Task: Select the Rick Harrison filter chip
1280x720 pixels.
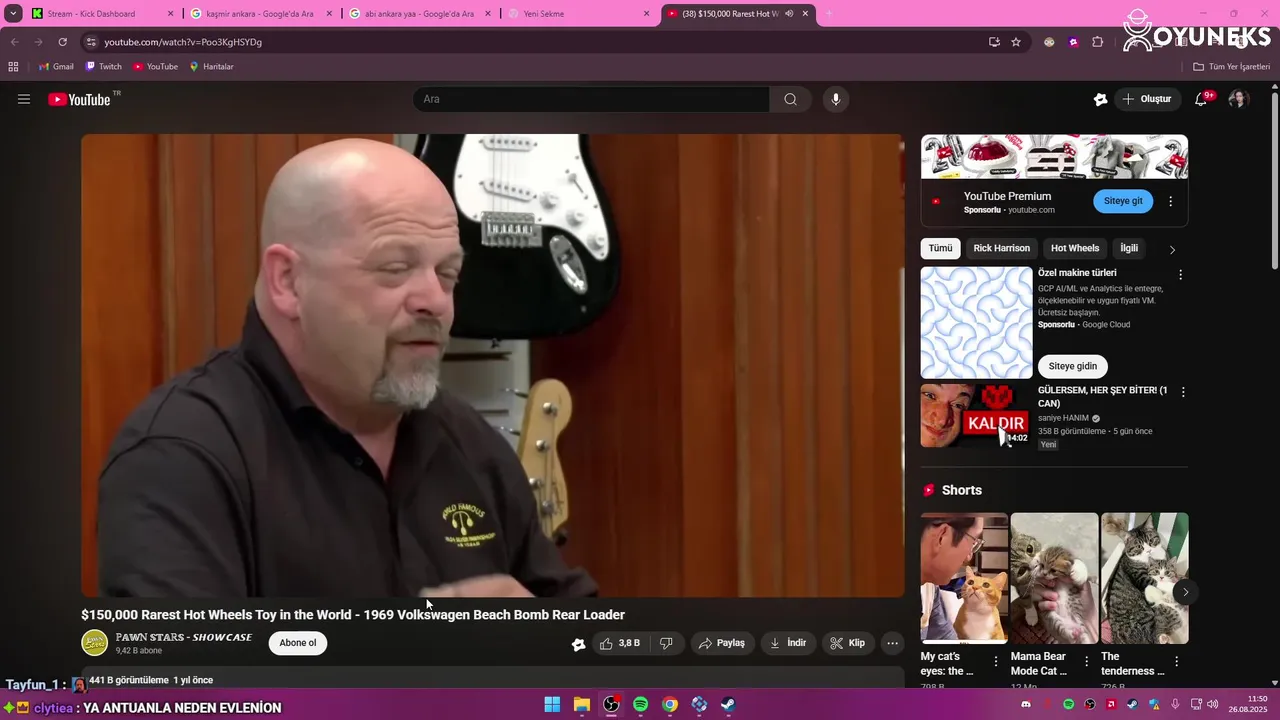Action: (1001, 248)
